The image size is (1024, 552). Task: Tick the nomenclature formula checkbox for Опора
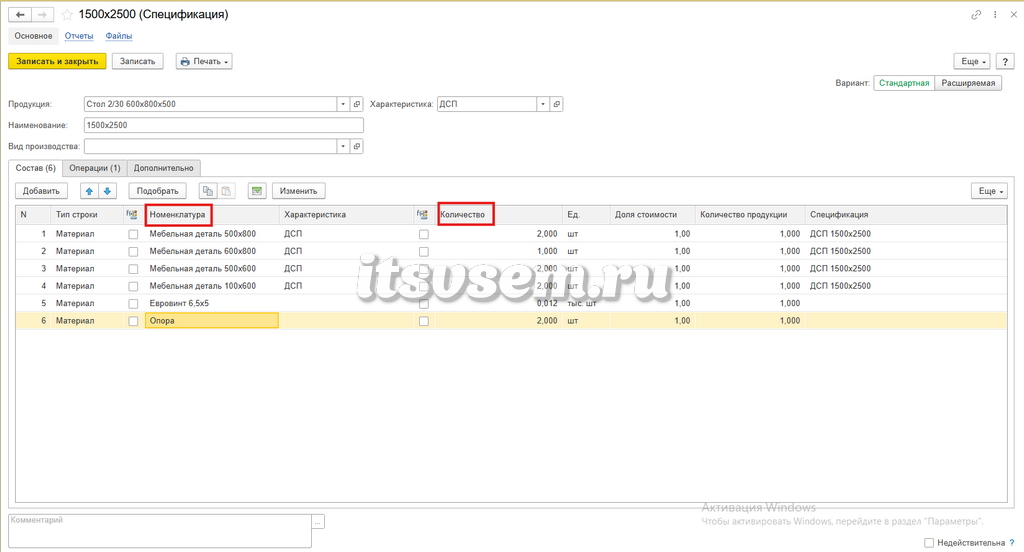pyautogui.click(x=133, y=321)
